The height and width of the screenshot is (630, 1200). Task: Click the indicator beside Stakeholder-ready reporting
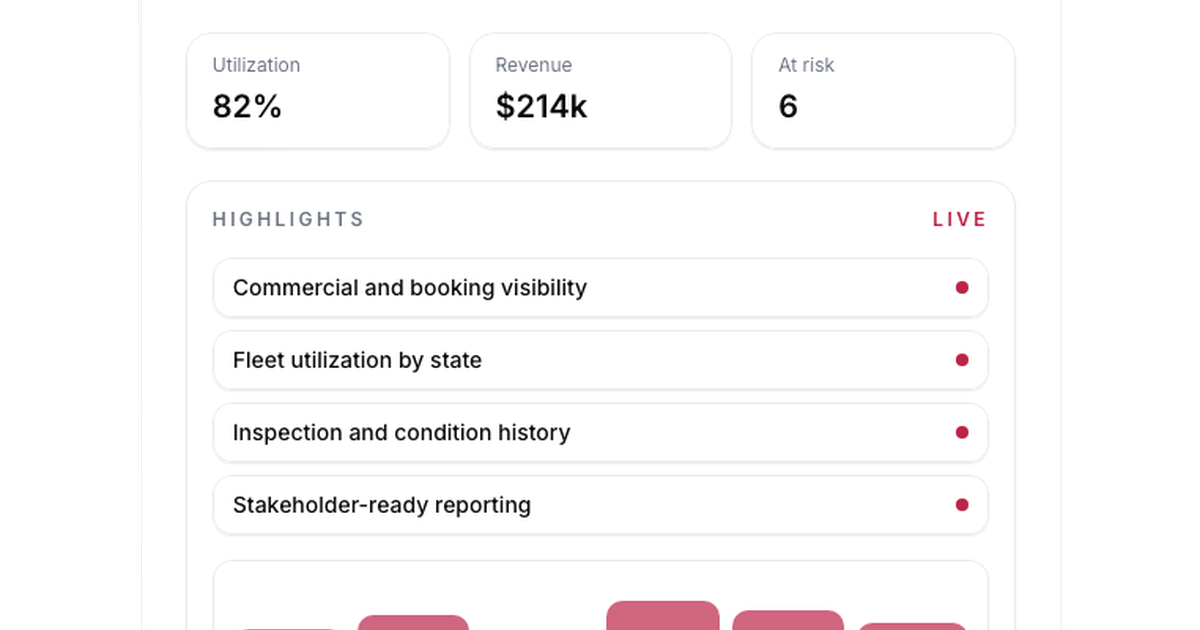point(962,505)
